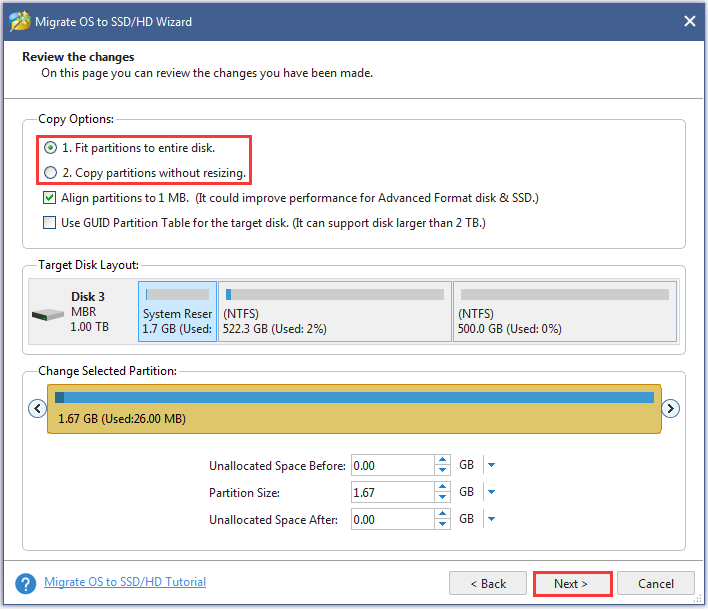Image resolution: width=708 pixels, height=610 pixels.
Task: Click right arrow beside partition bar
Action: point(671,409)
